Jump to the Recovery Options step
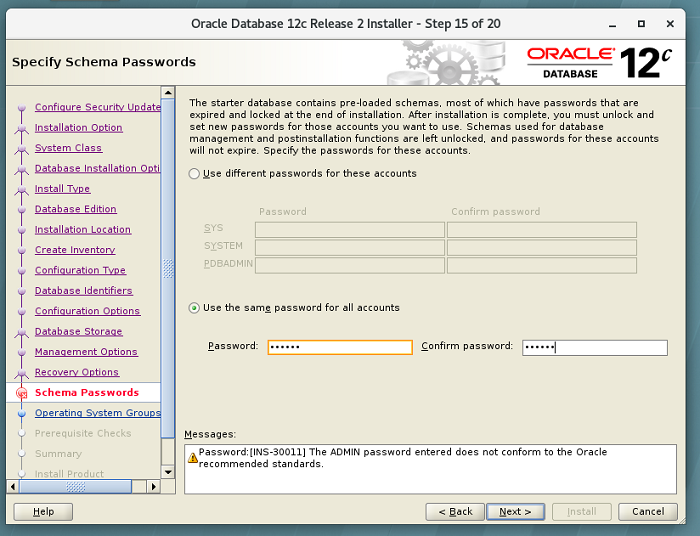The height and width of the screenshot is (536, 700). click(x=76, y=372)
